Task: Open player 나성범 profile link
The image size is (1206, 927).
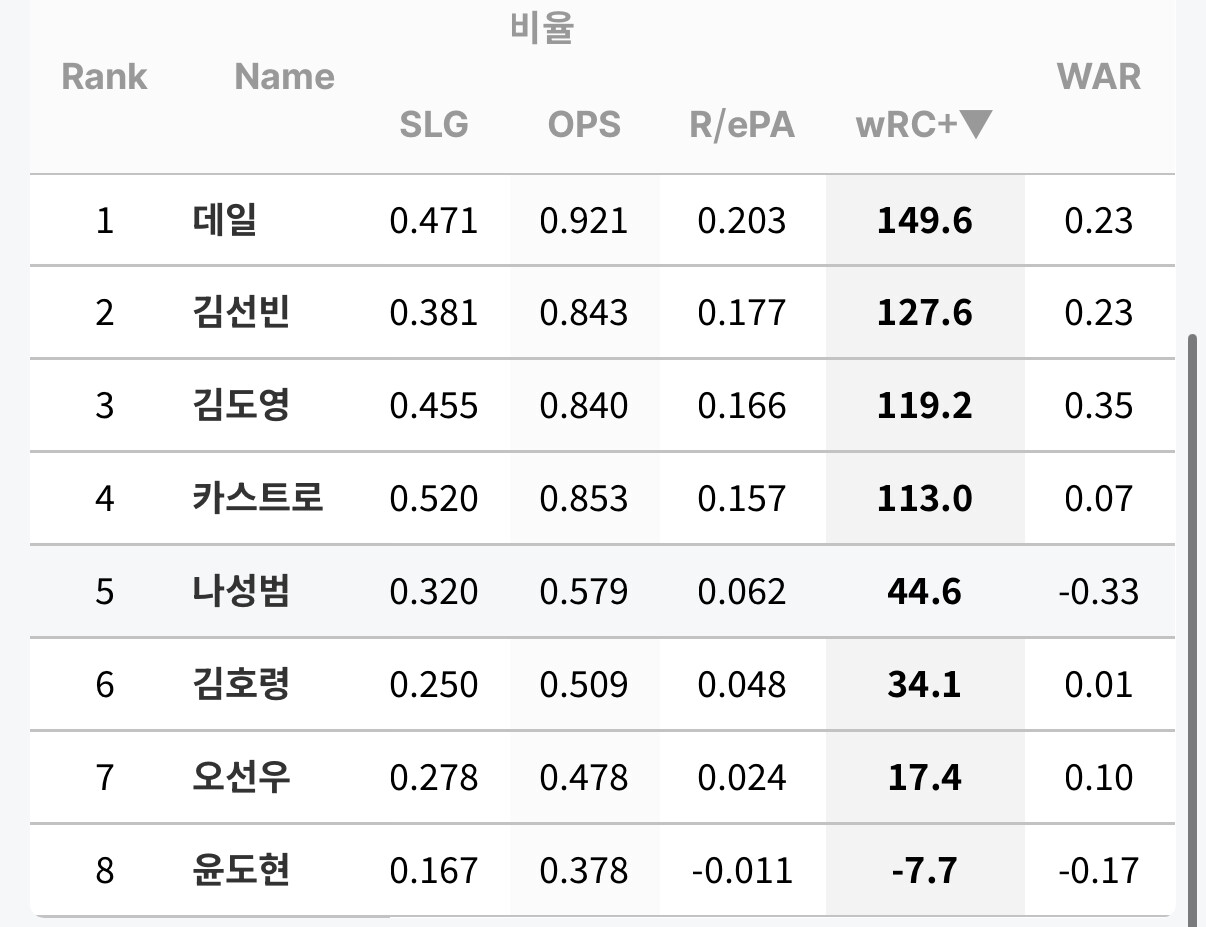Action: point(241,591)
